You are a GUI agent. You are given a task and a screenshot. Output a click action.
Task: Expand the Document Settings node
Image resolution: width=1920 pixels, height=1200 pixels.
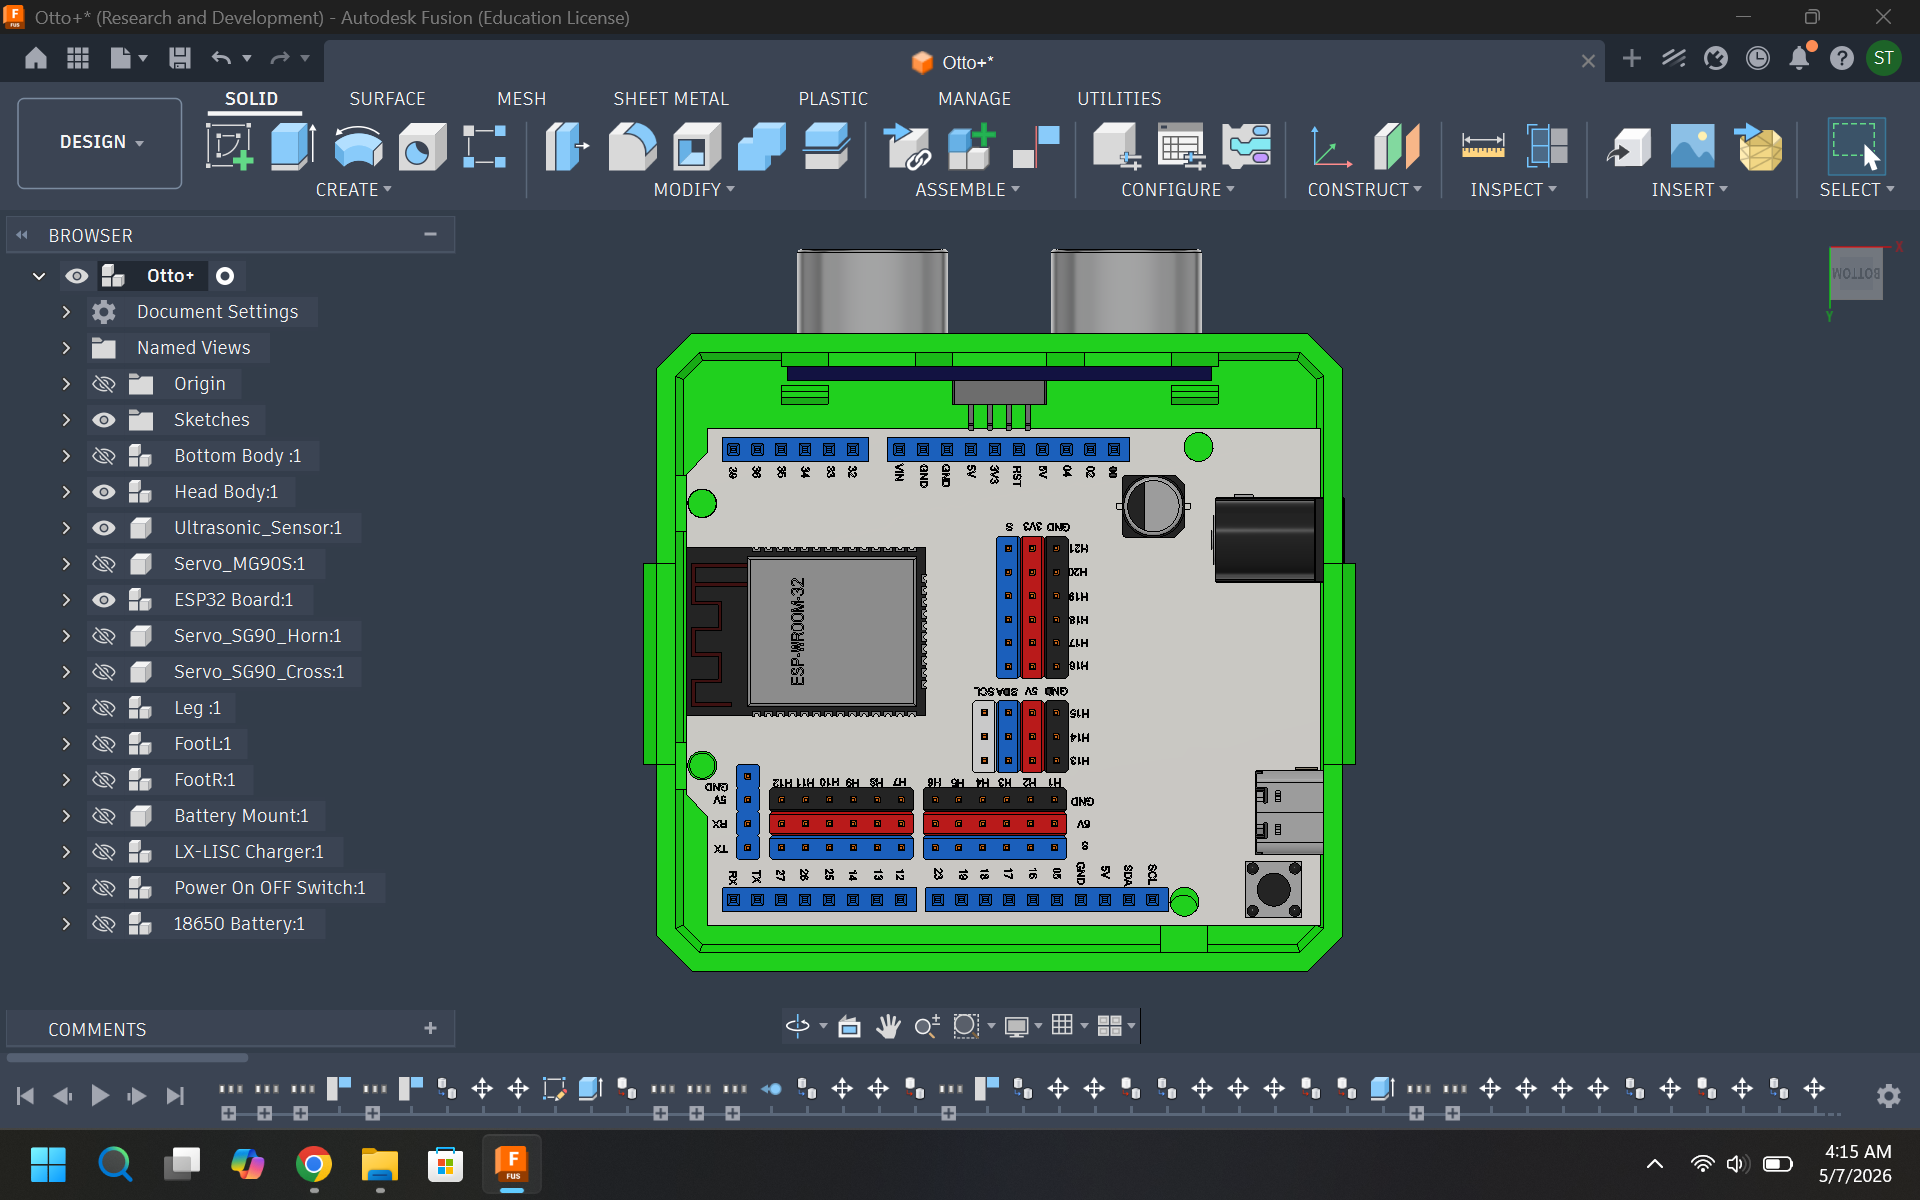coord(66,312)
